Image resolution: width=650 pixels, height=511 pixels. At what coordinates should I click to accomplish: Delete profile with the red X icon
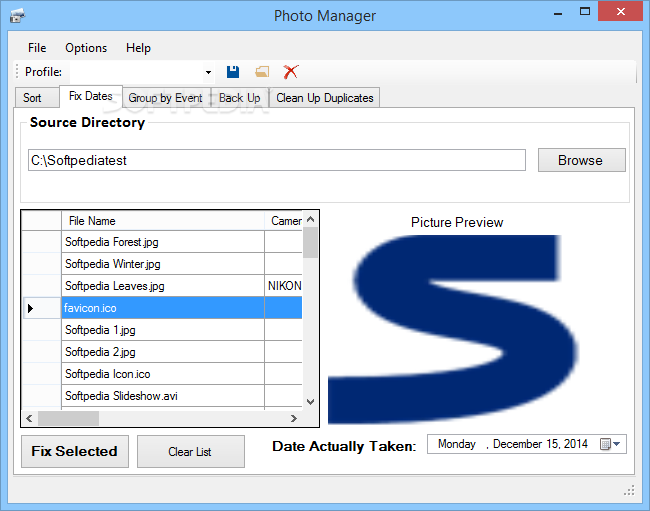tap(291, 72)
